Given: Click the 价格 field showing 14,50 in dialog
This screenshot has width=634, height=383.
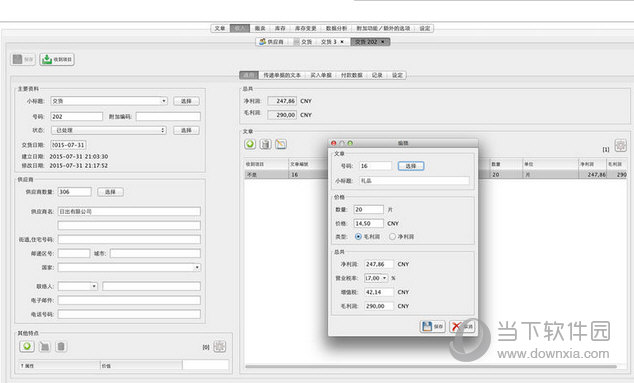Looking at the screenshot, I should point(369,223).
